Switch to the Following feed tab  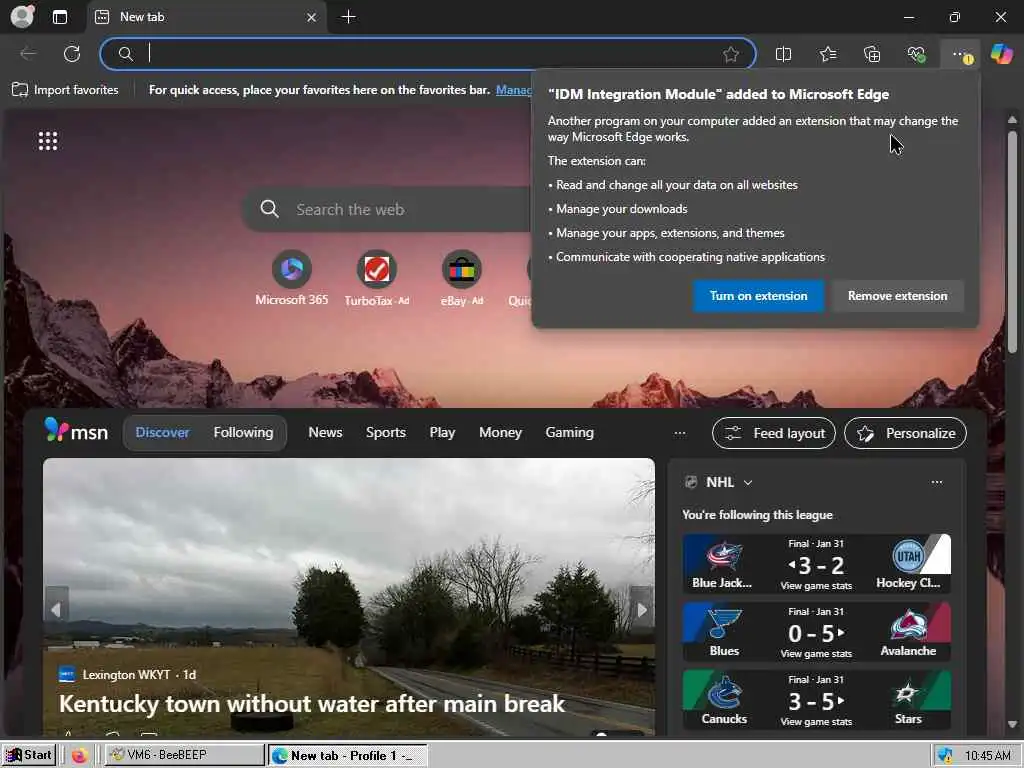pos(243,432)
